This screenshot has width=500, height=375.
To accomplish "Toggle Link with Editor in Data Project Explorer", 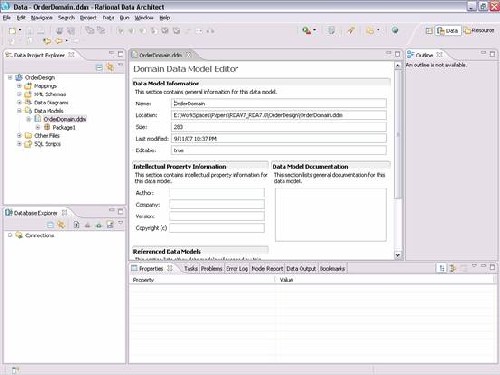I will 110,67.
